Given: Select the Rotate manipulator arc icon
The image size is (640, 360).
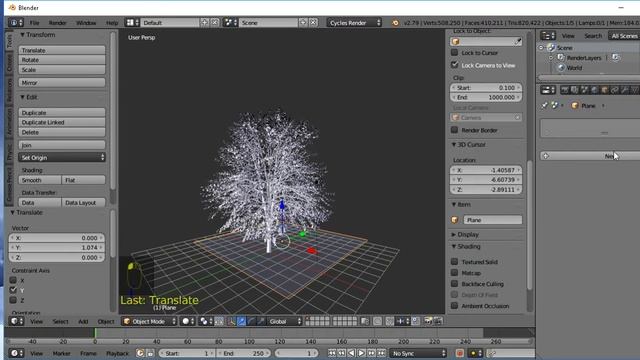Looking at the screenshot, I should click(251, 321).
